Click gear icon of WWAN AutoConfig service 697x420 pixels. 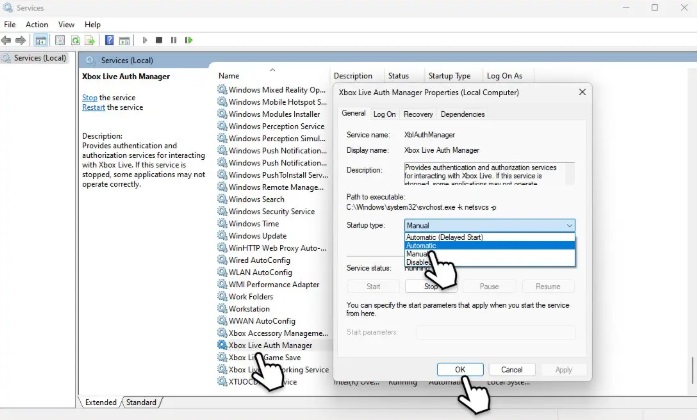tap(222, 320)
